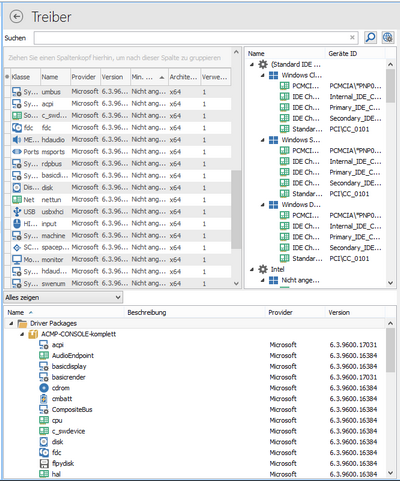This screenshot has height=481, width=400.
Task: Collapse the Driver Packages node
Action: [12, 324]
